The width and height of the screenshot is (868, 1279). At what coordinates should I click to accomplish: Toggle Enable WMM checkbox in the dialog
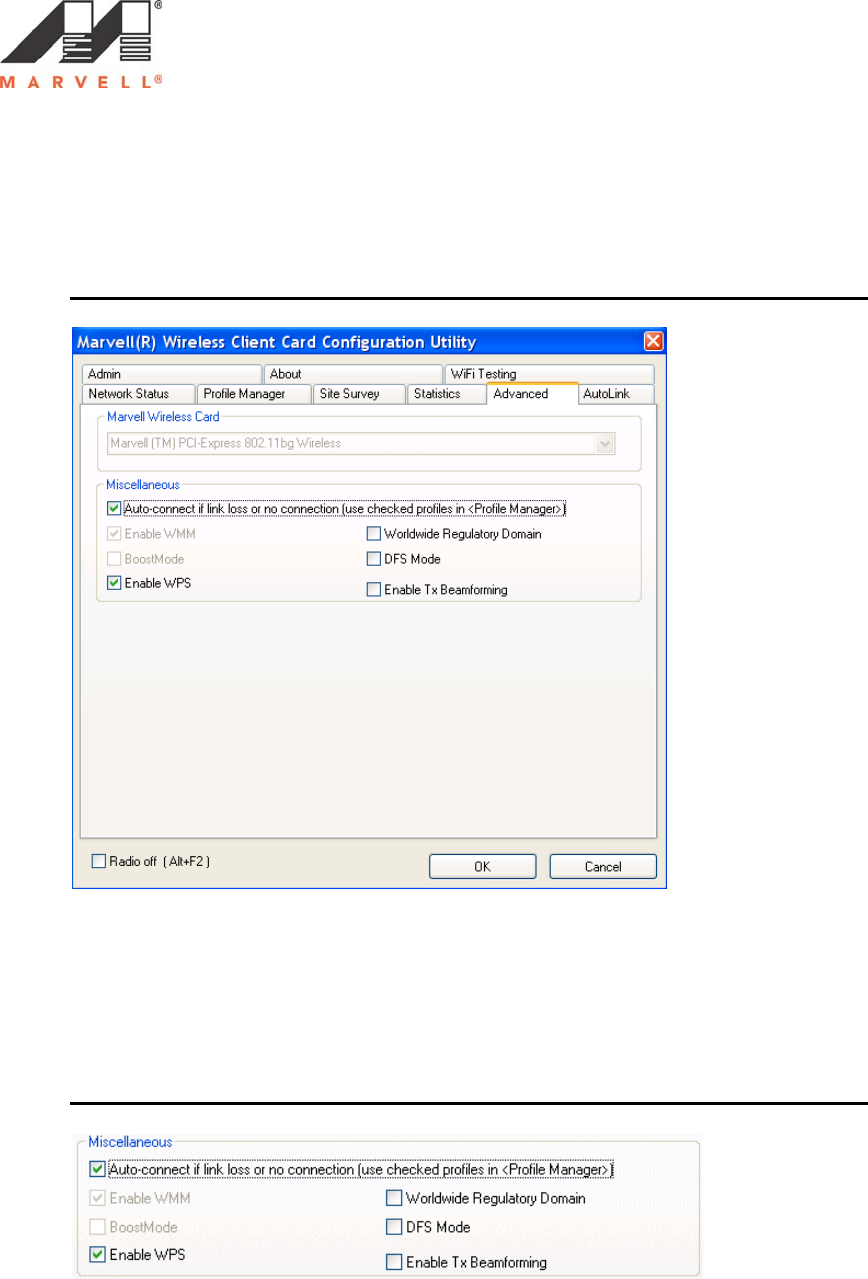(x=114, y=534)
